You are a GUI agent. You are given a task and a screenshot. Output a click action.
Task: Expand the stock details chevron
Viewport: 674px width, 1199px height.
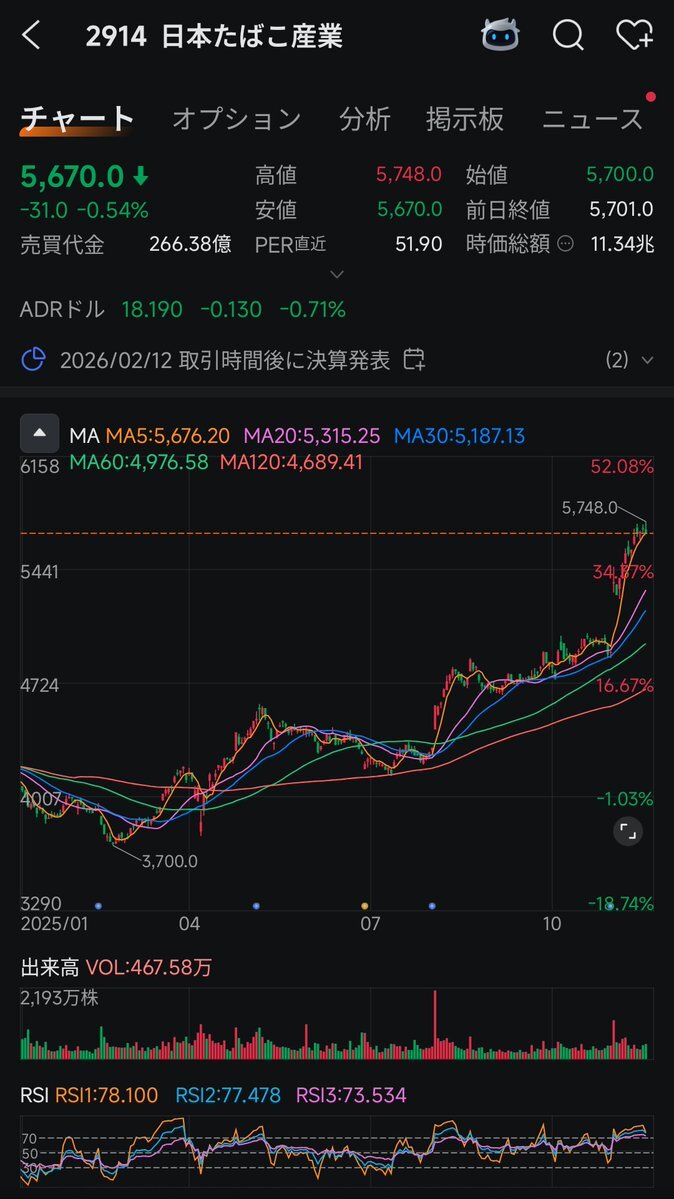pyautogui.click(x=337, y=274)
